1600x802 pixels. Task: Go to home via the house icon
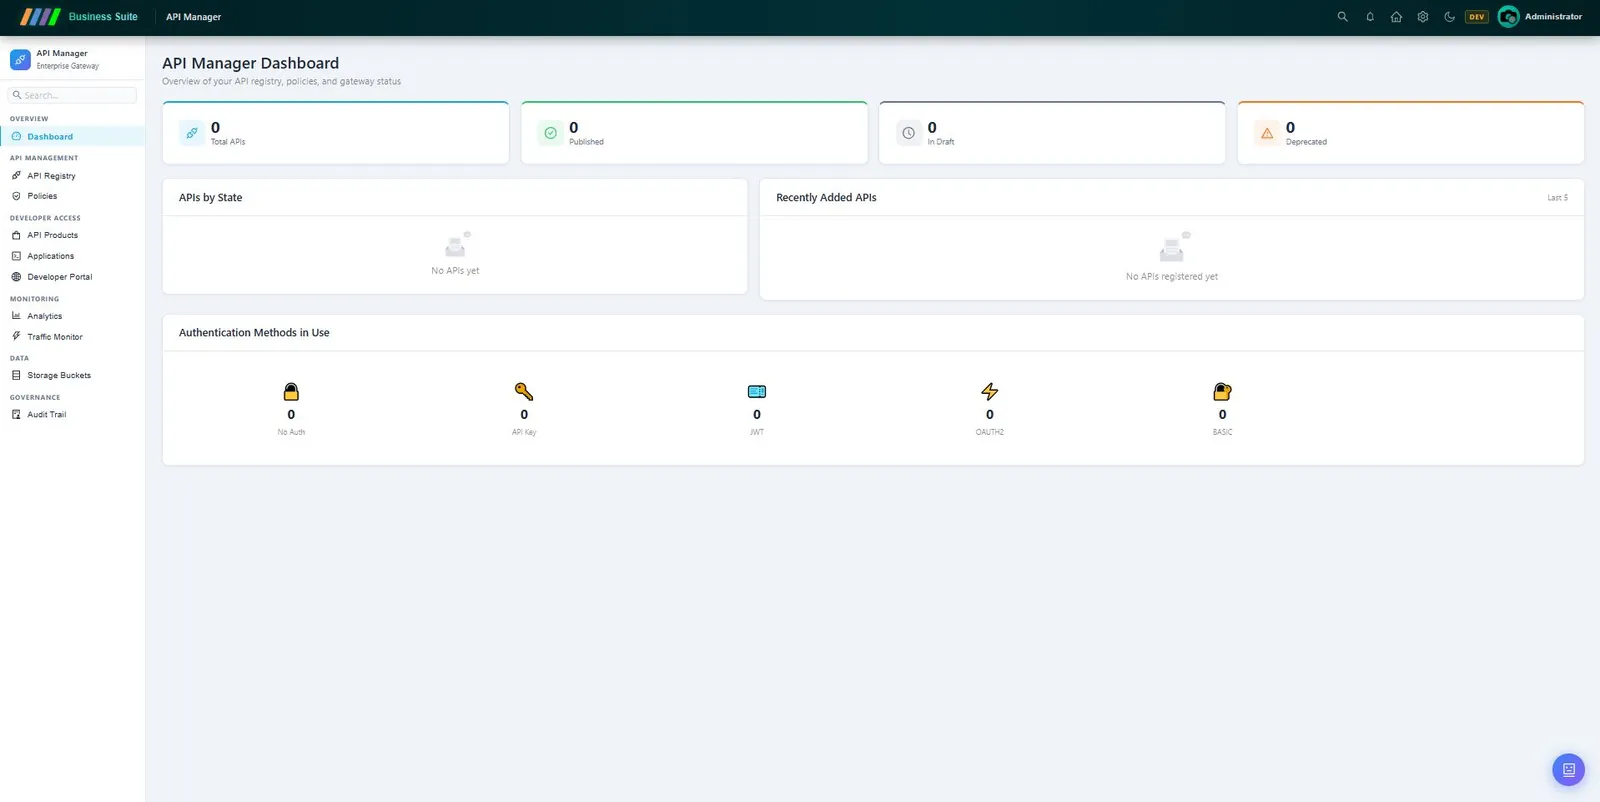pos(1396,17)
